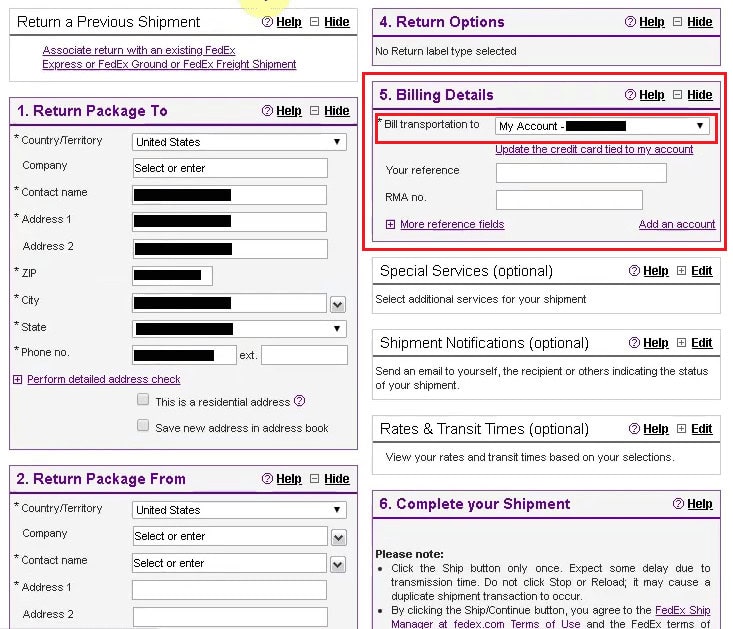Open More reference fields link
733x629 pixels.
tap(452, 224)
